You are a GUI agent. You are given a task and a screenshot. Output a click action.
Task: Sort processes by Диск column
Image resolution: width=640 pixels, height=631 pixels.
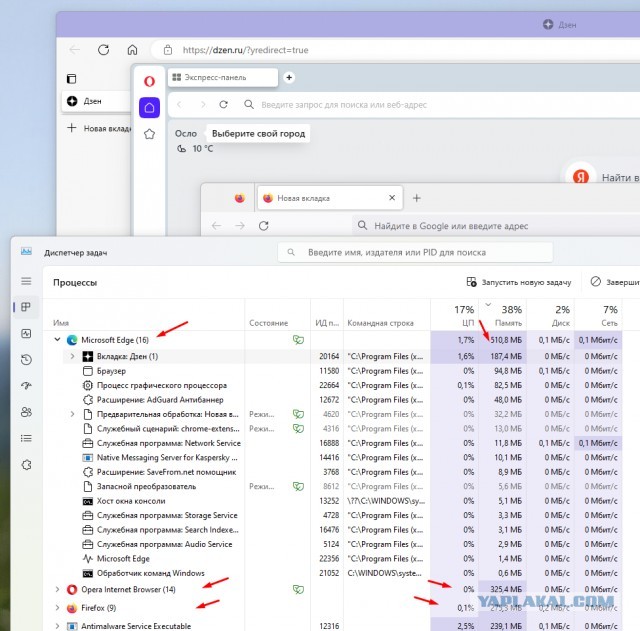click(550, 316)
